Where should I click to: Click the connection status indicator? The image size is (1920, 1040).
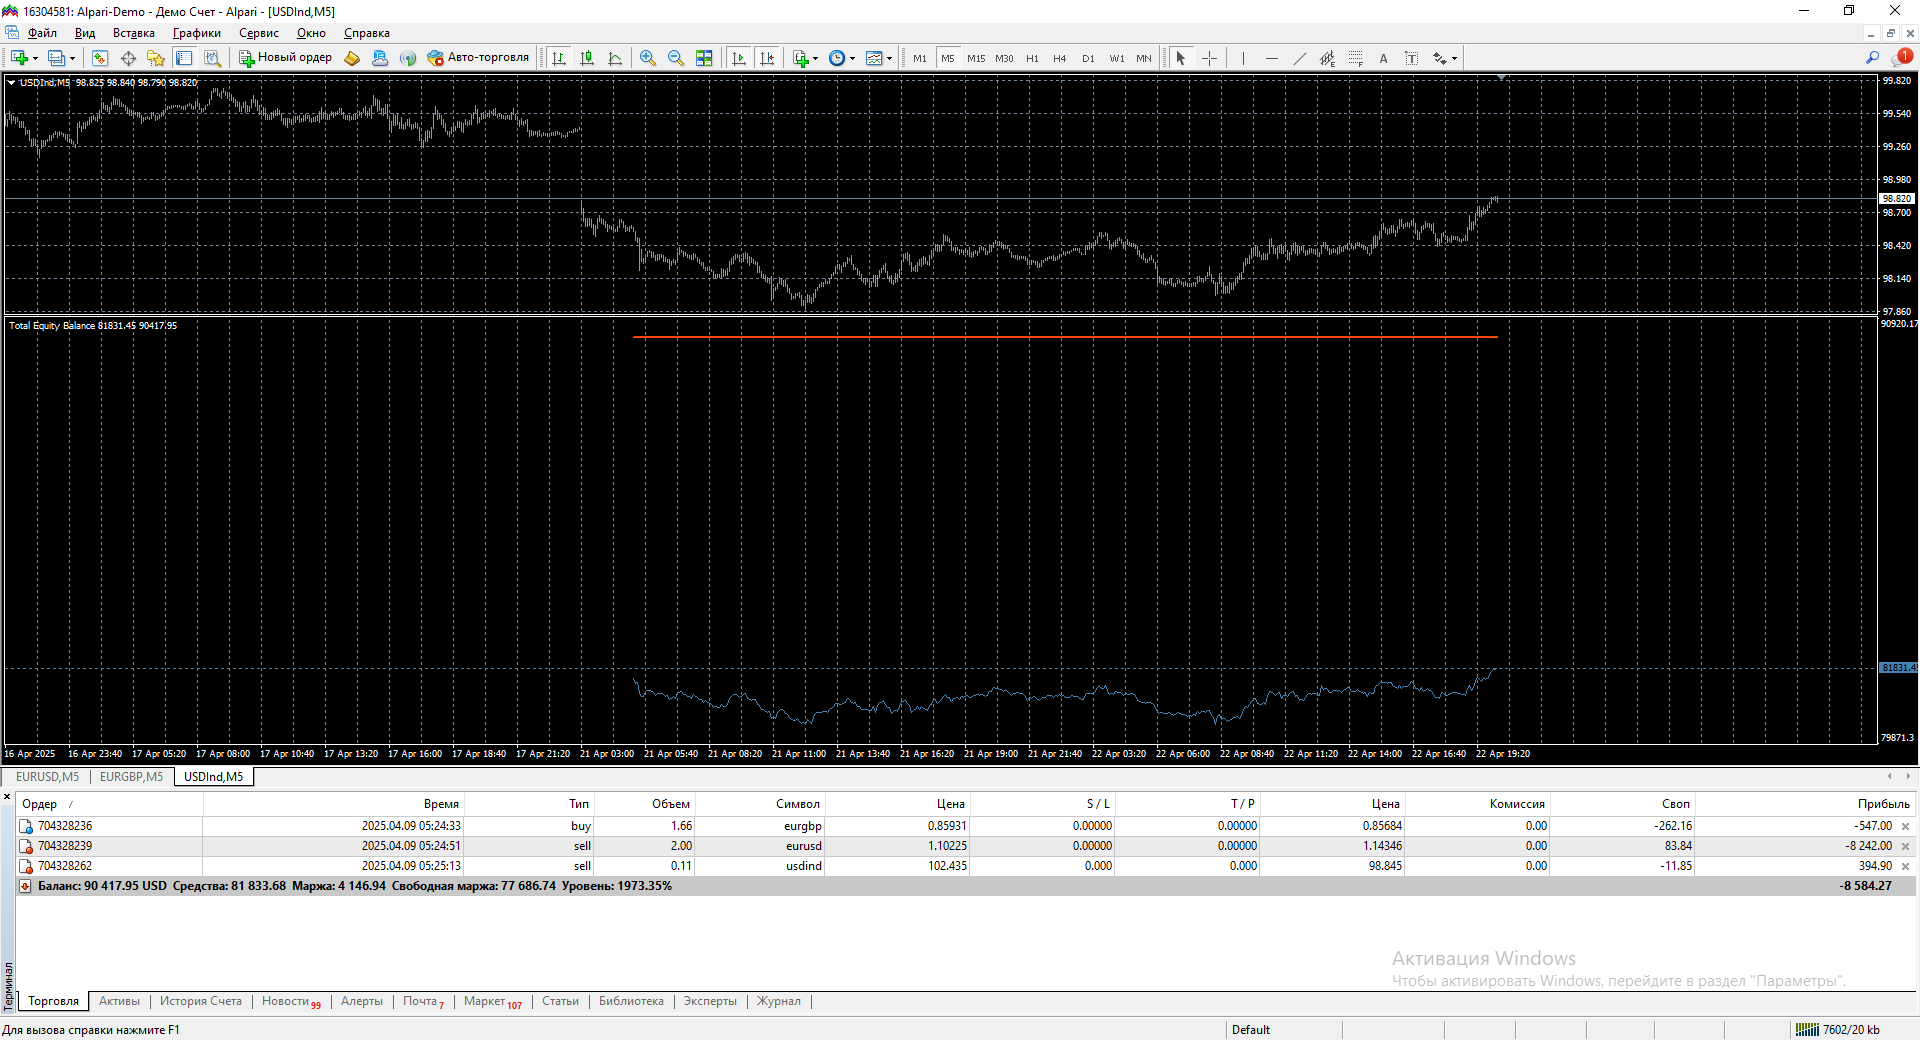pos(1837,1030)
